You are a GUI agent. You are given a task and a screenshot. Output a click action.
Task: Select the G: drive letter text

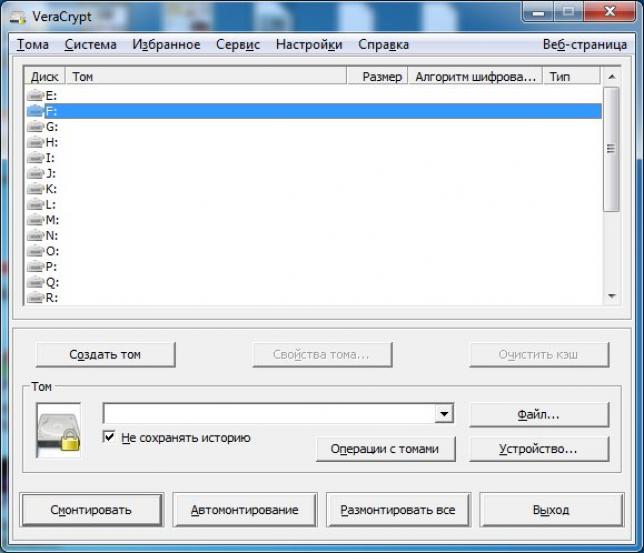(x=52, y=127)
